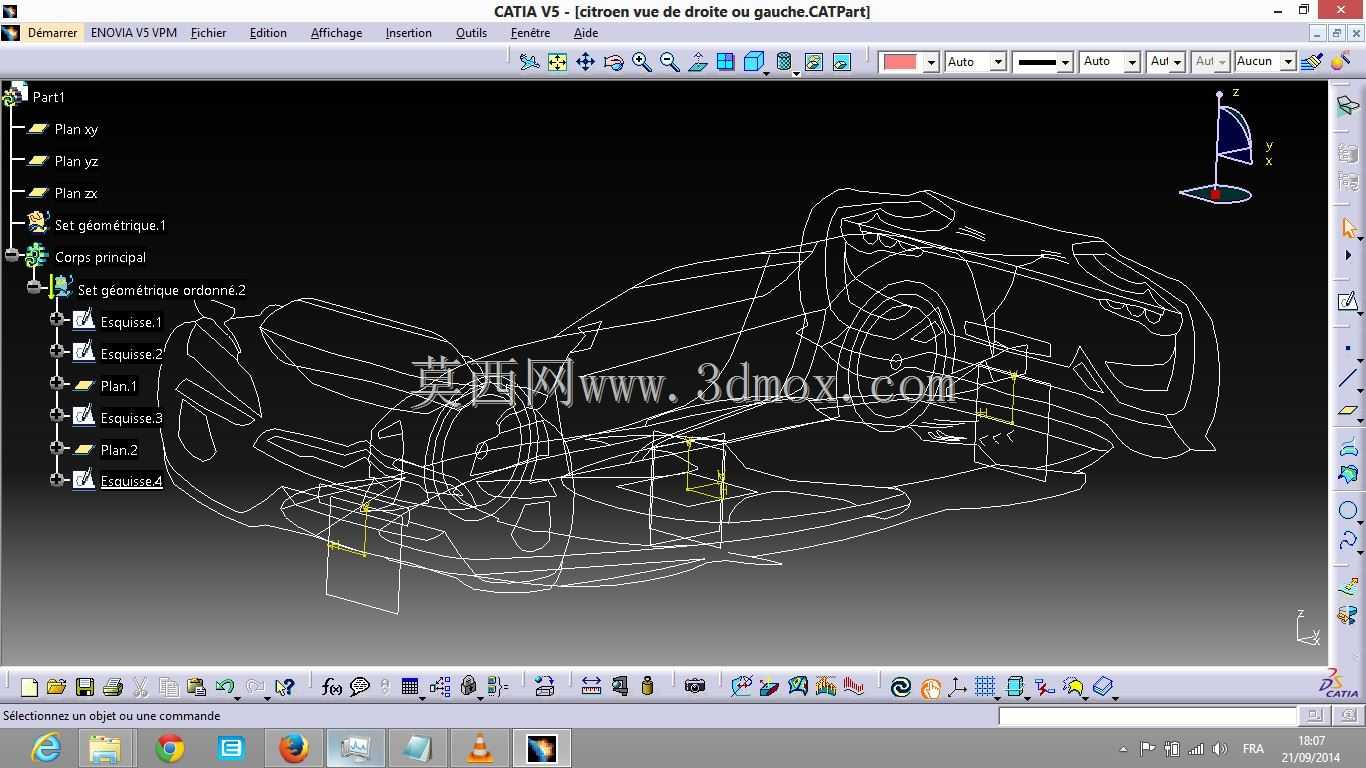Image resolution: width=1366 pixels, height=768 pixels.
Task: Open the Insertion menu
Action: 409,33
